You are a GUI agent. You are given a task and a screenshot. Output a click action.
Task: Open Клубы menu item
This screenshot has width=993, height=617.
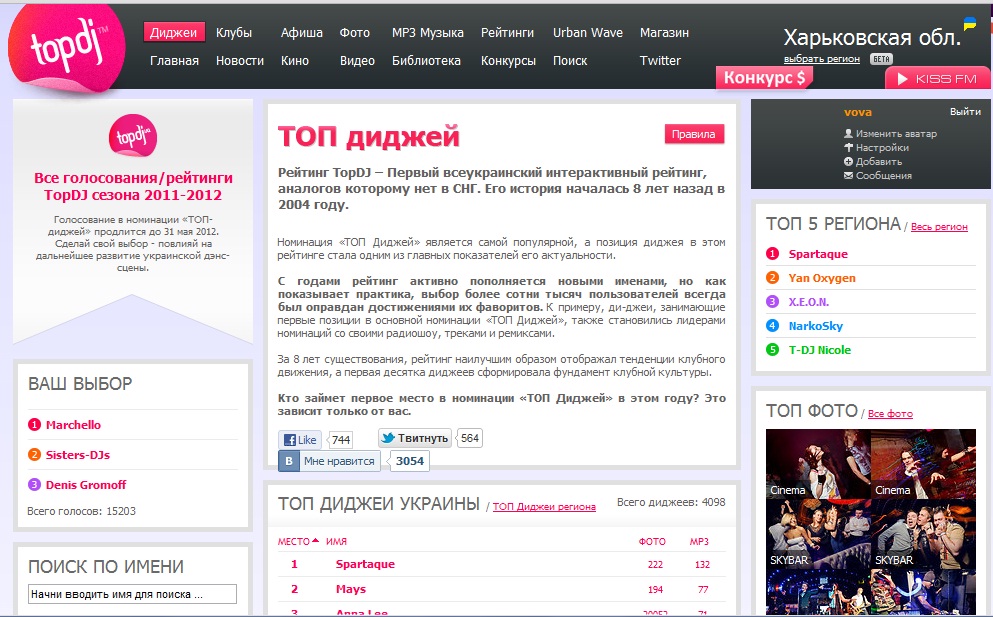tap(234, 32)
